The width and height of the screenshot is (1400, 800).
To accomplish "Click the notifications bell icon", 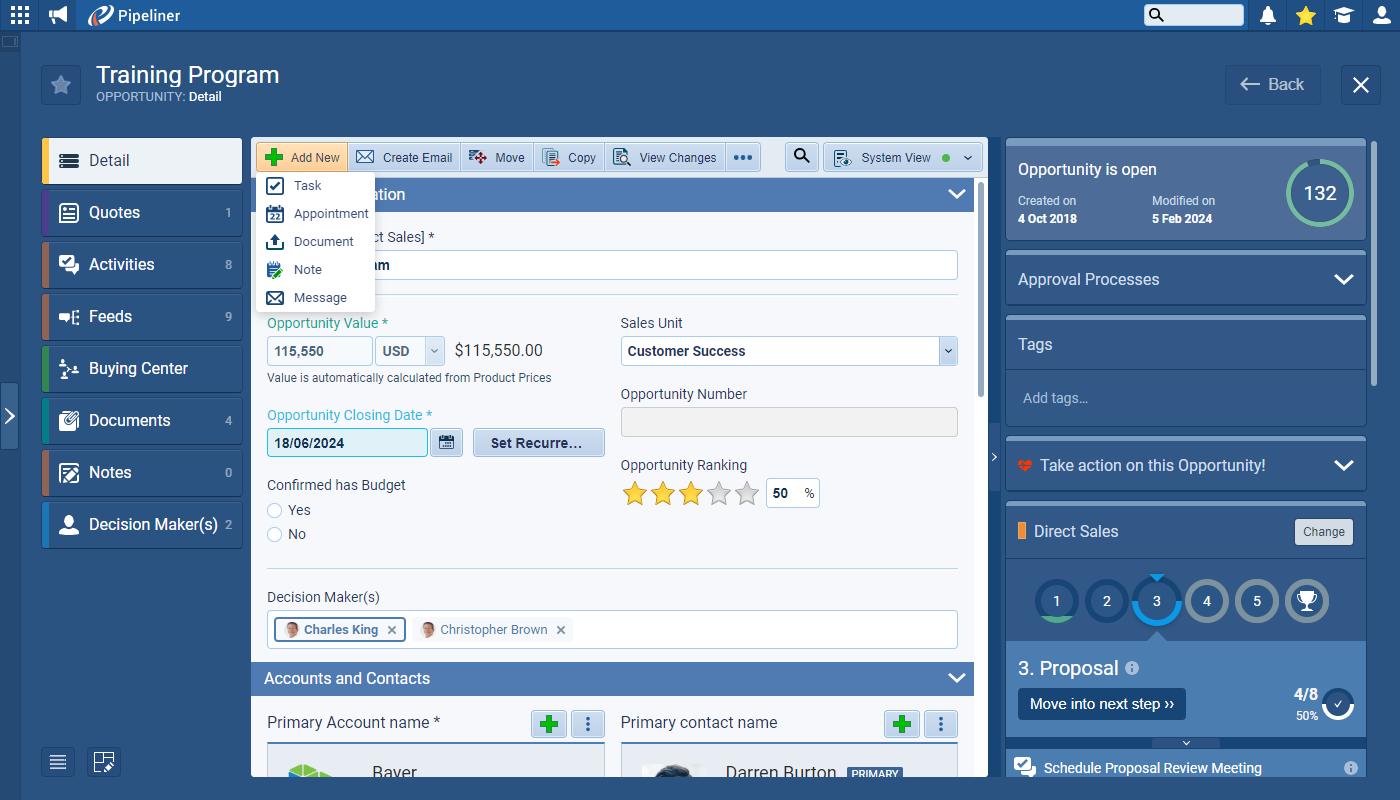I will click(1268, 15).
